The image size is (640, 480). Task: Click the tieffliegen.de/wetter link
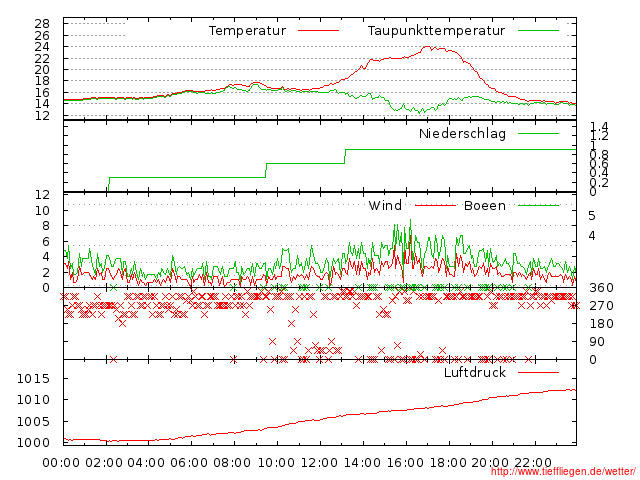(563, 471)
